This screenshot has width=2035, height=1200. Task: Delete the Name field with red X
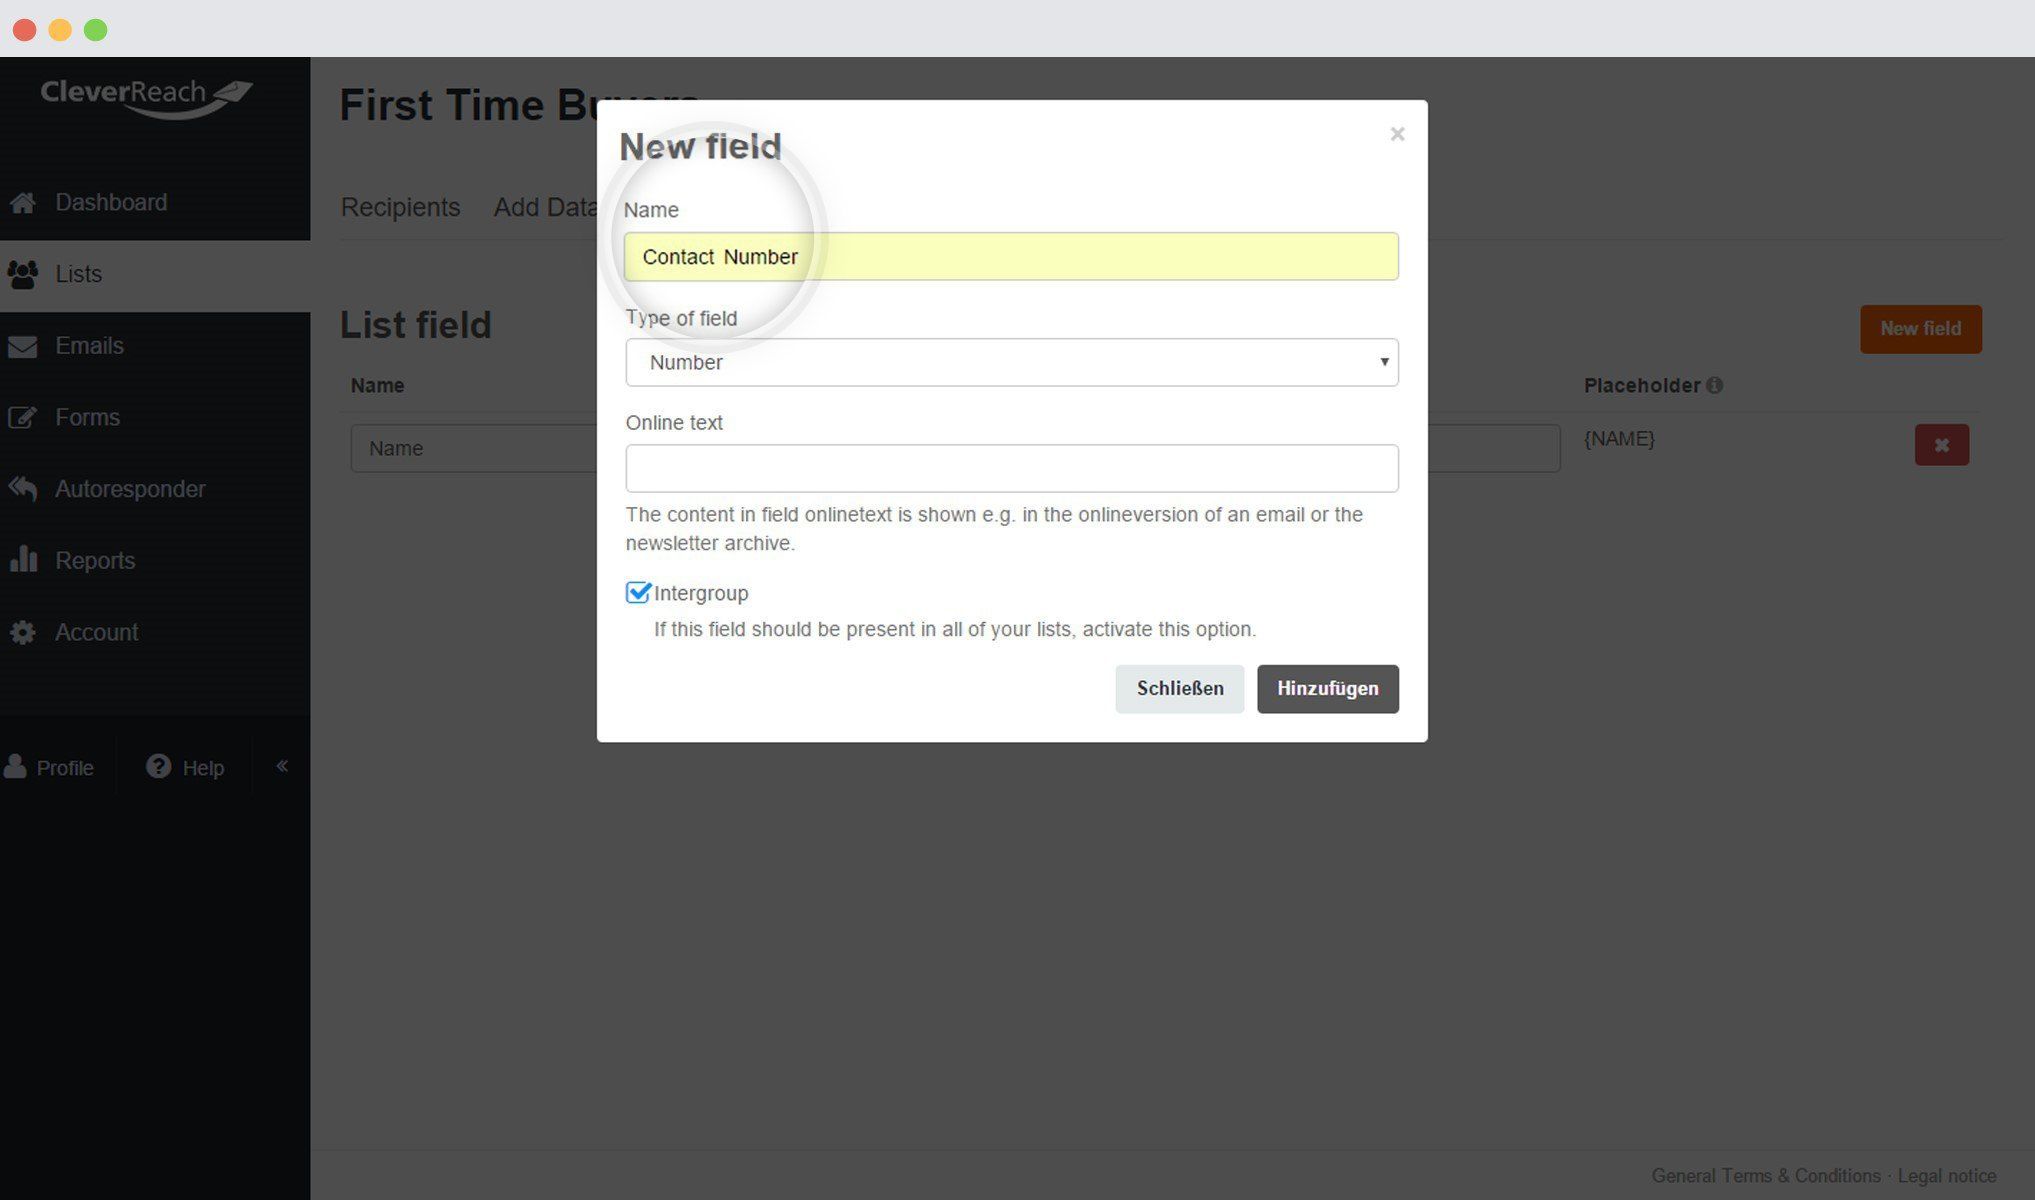1941,445
